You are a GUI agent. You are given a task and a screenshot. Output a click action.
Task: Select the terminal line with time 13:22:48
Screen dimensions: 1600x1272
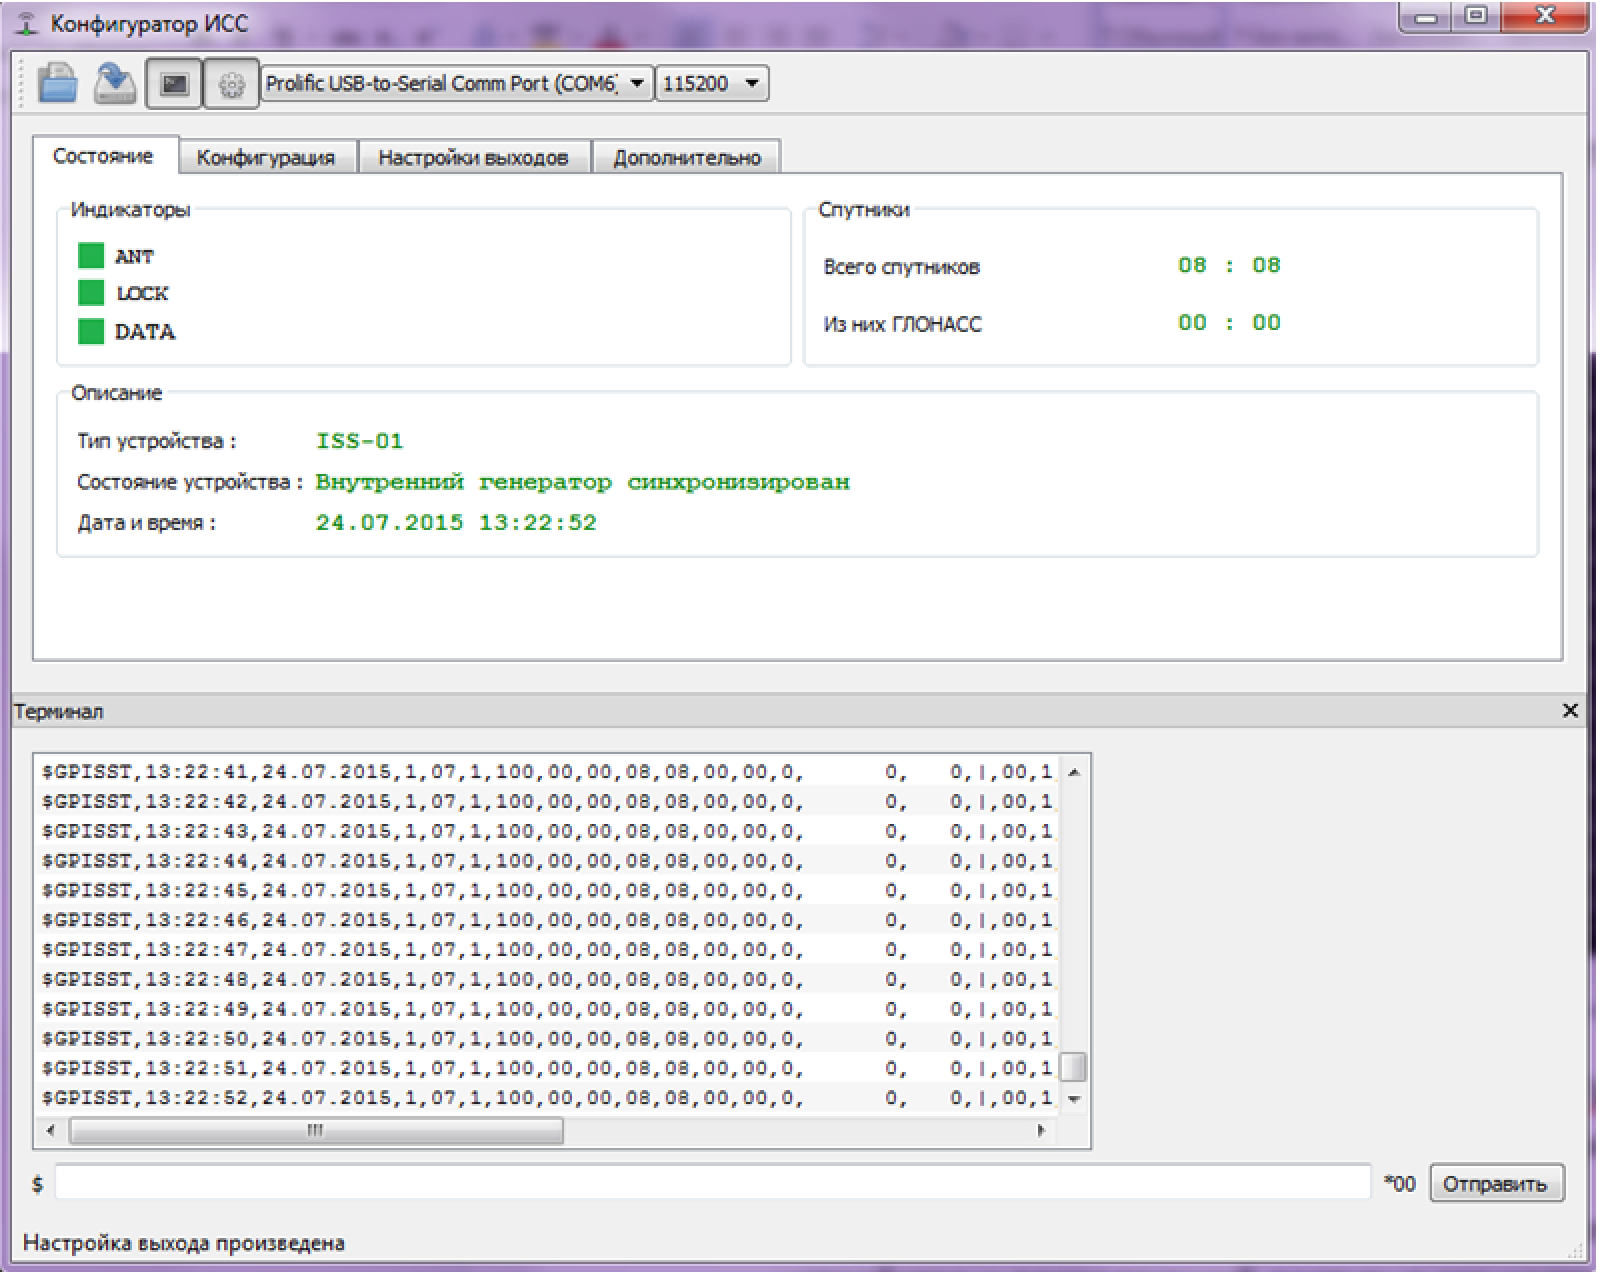pos(547,980)
